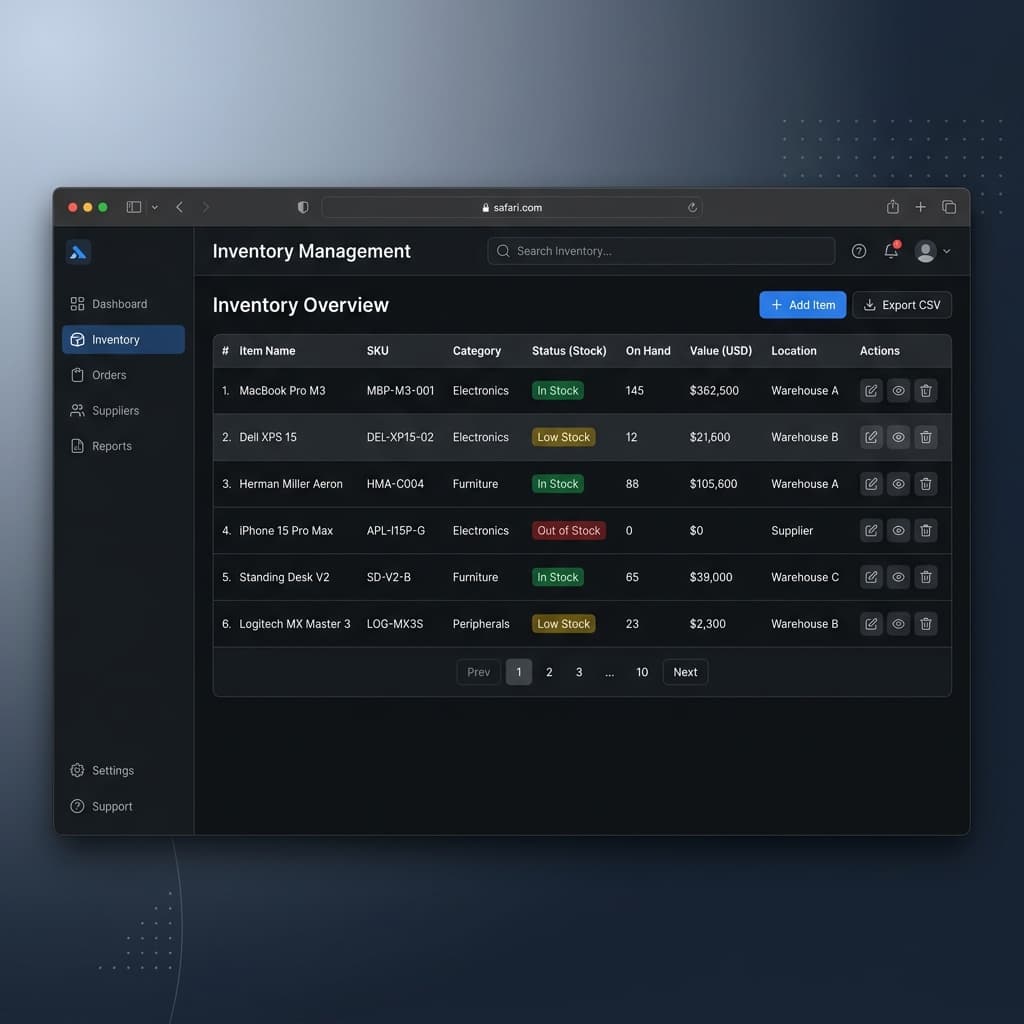View details of Logitech MX Master 3
The height and width of the screenshot is (1024, 1024).
pos(898,624)
